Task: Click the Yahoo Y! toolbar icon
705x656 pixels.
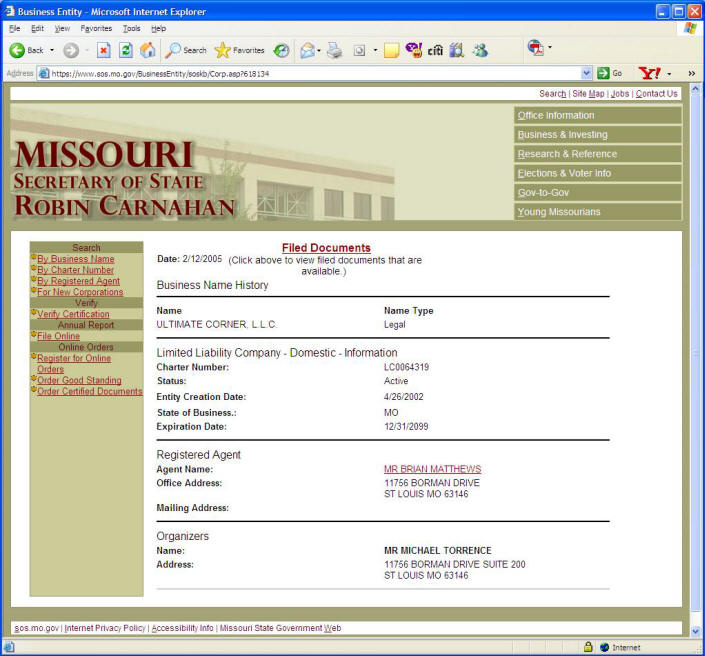Action: coord(650,73)
